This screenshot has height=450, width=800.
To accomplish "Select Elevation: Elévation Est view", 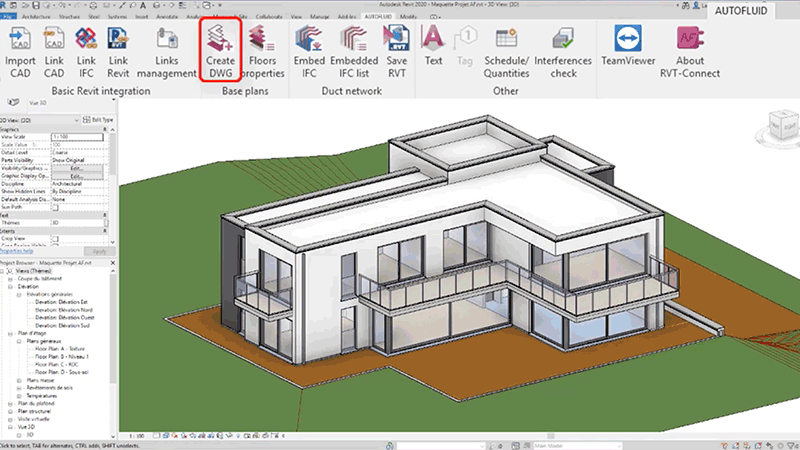I will tap(61, 302).
